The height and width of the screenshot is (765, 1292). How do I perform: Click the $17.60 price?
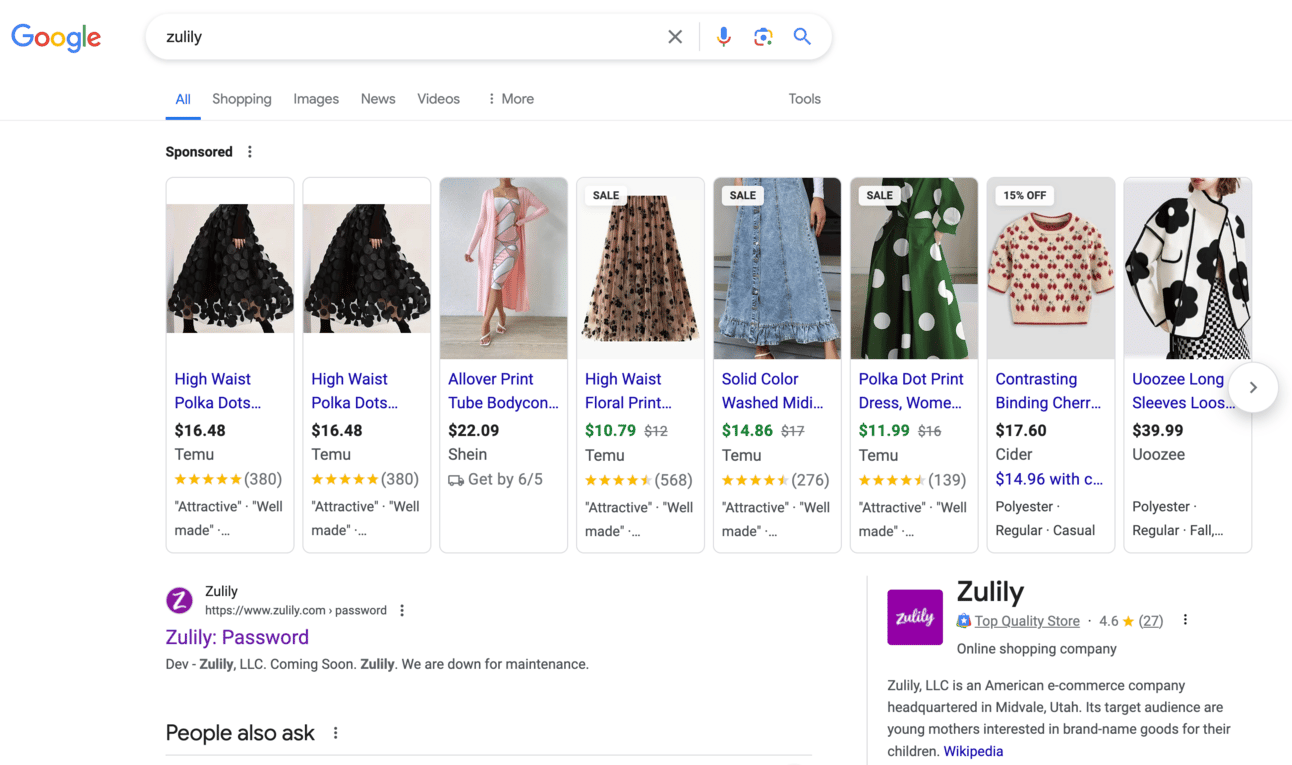click(x=1021, y=431)
